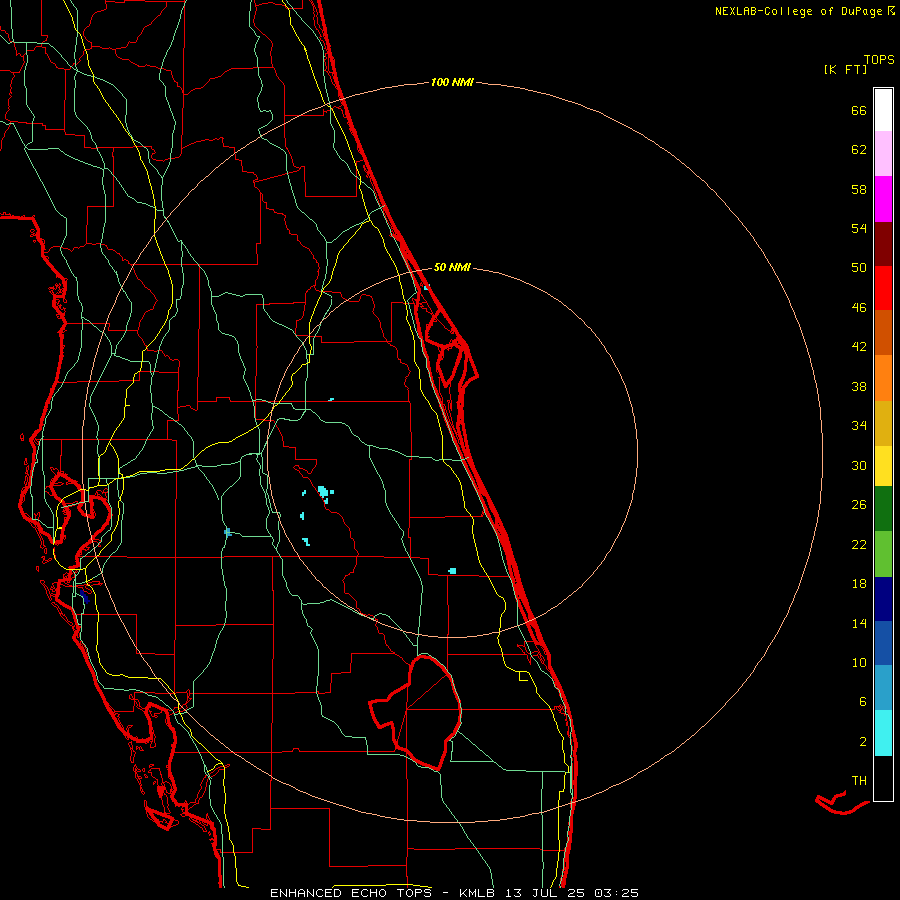This screenshot has height=900, width=900.
Task: Click the lone cyan echo southeast of the cluster
Action: [x=452, y=571]
